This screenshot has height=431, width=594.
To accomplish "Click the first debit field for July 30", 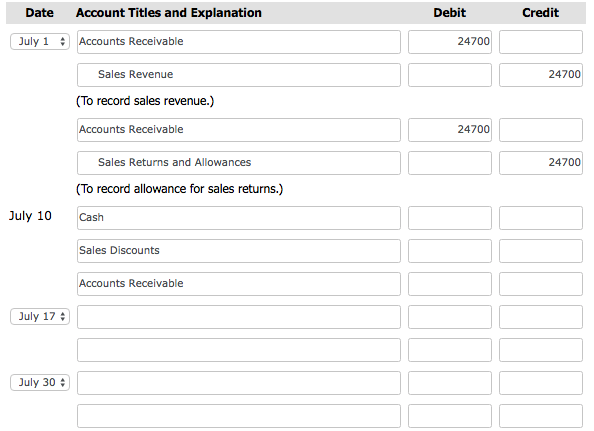I will 450,383.
